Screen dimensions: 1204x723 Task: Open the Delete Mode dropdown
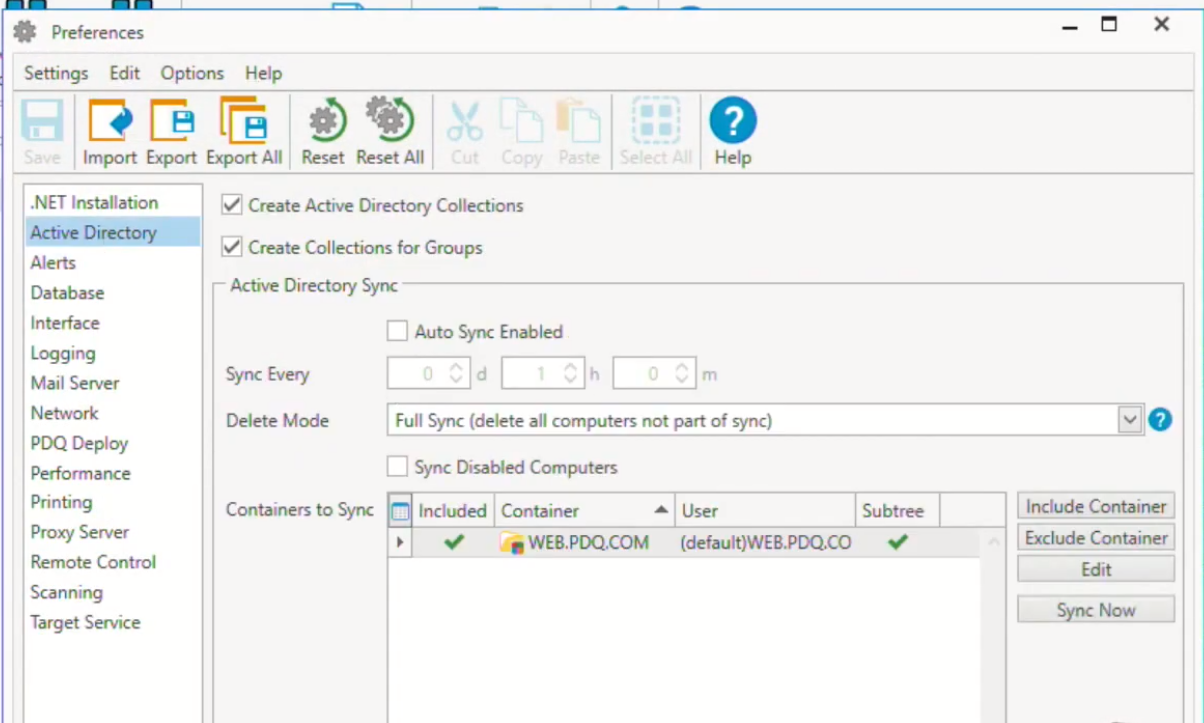click(1130, 420)
